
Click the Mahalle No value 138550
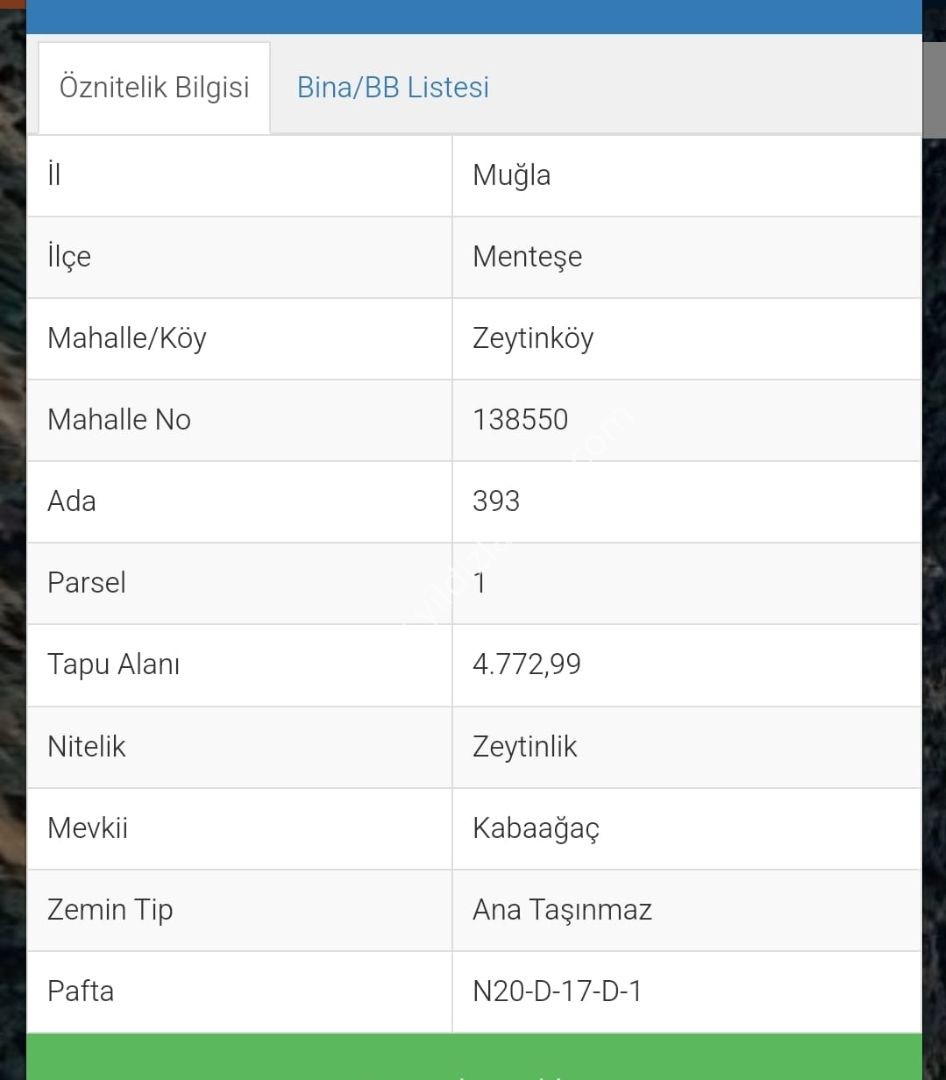pos(520,419)
